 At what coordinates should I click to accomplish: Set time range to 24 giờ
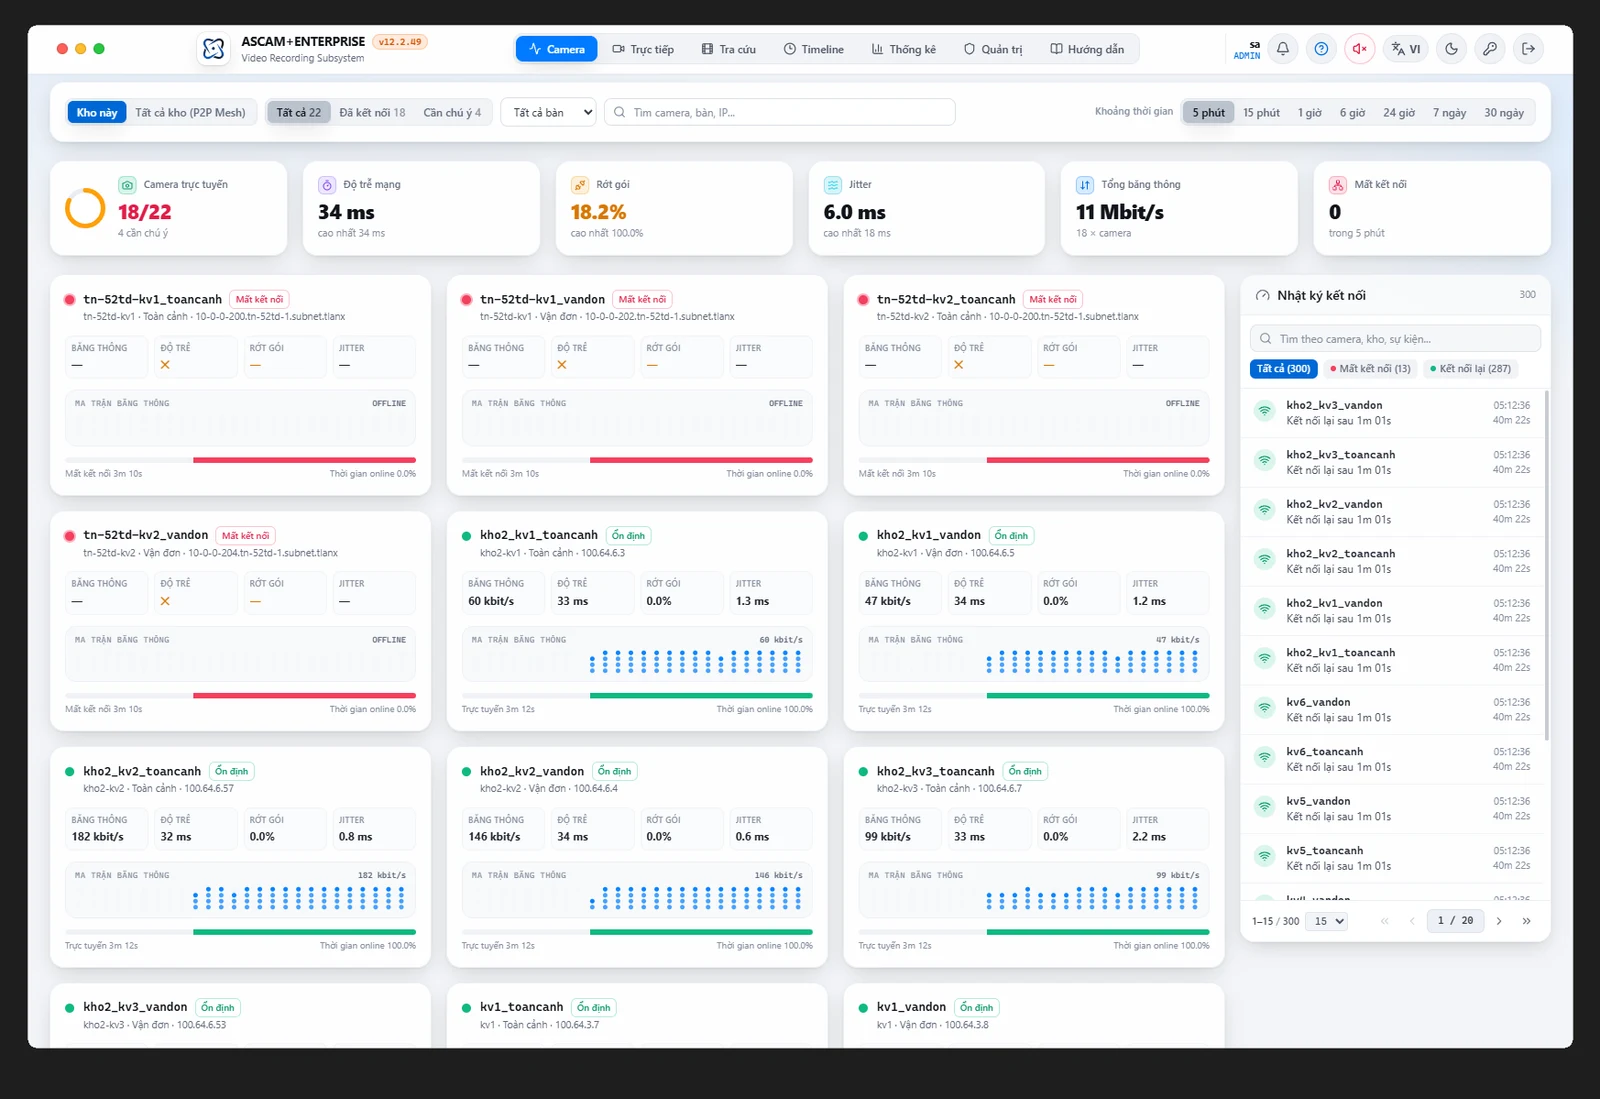pos(1399,113)
